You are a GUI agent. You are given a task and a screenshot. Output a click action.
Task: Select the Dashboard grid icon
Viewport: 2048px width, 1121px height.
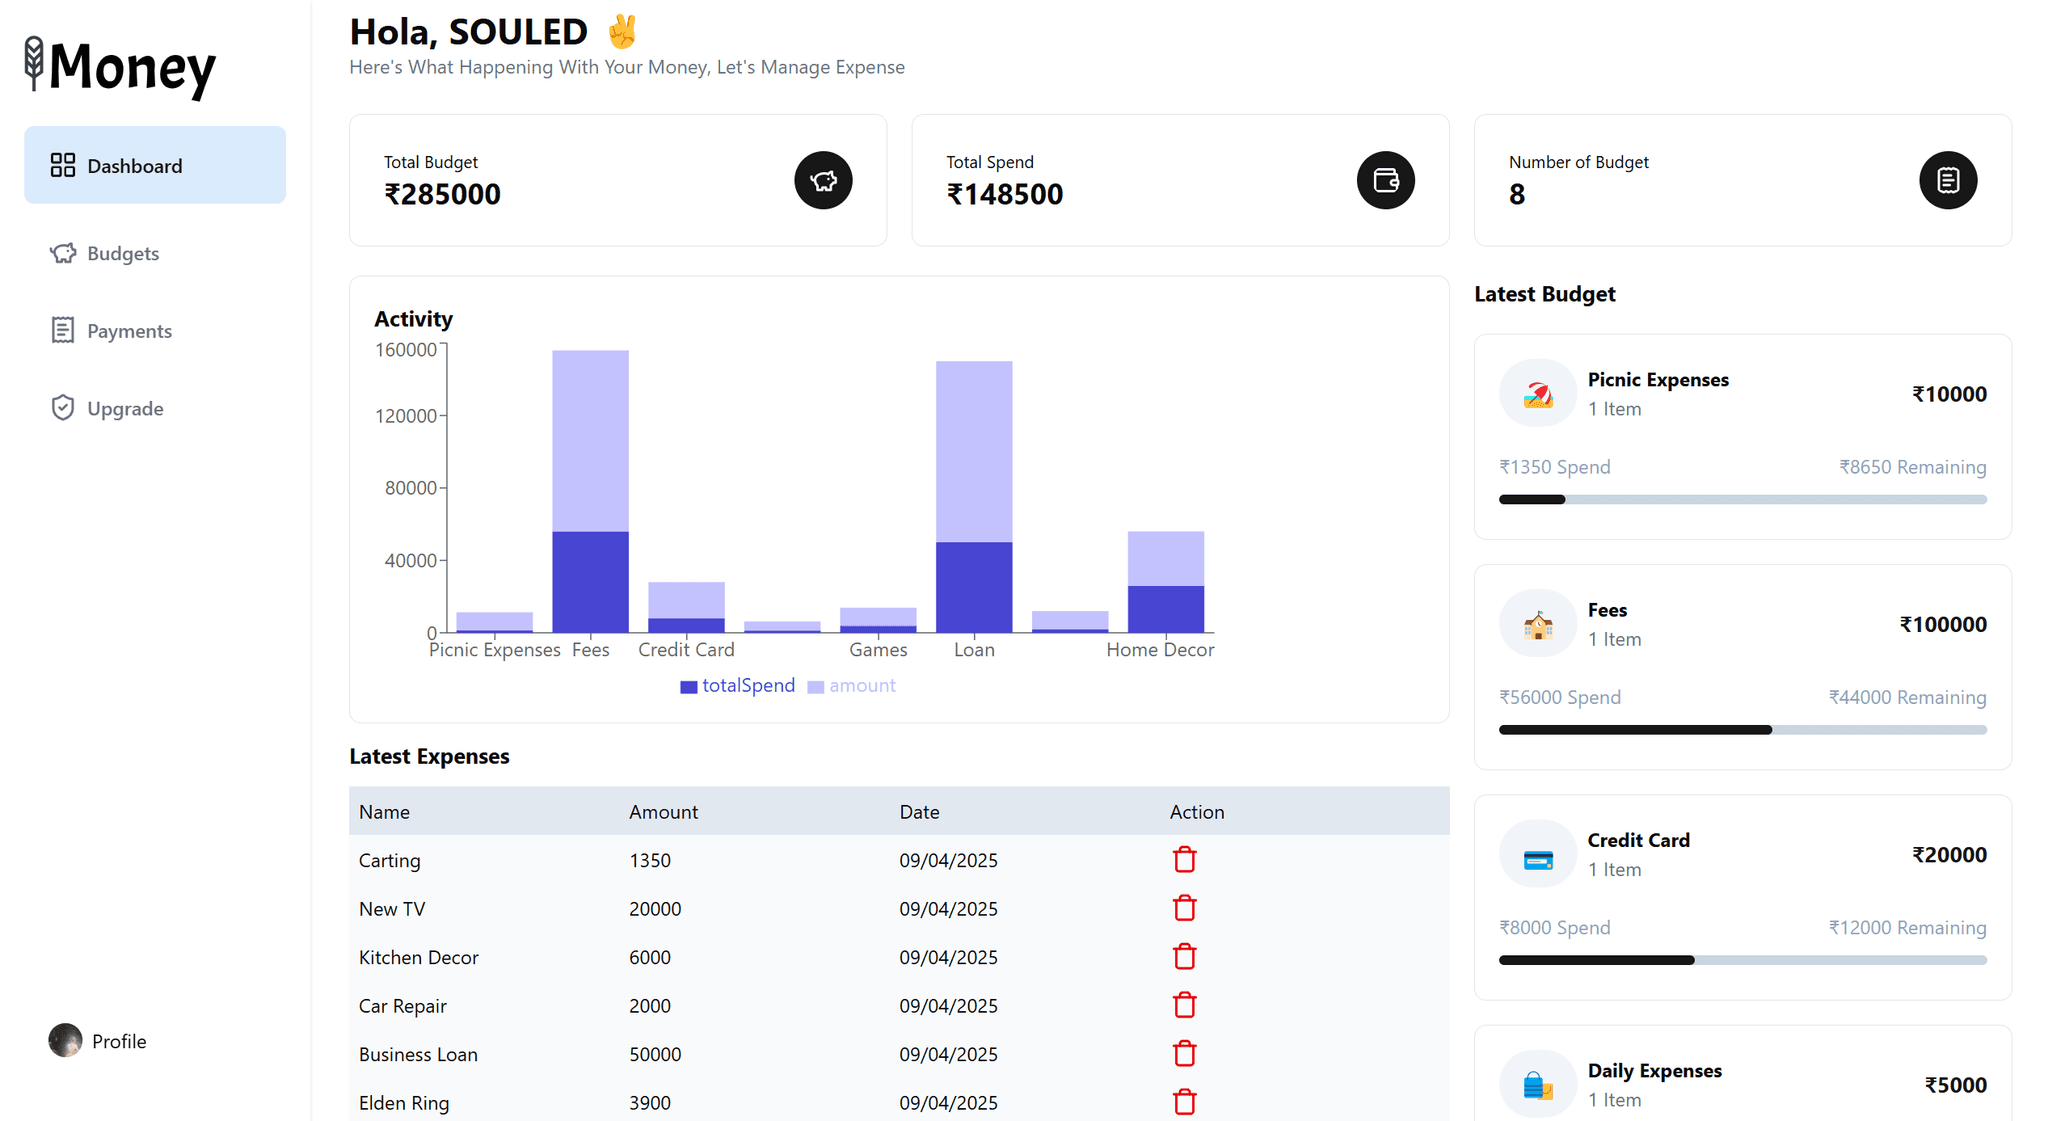coord(62,165)
